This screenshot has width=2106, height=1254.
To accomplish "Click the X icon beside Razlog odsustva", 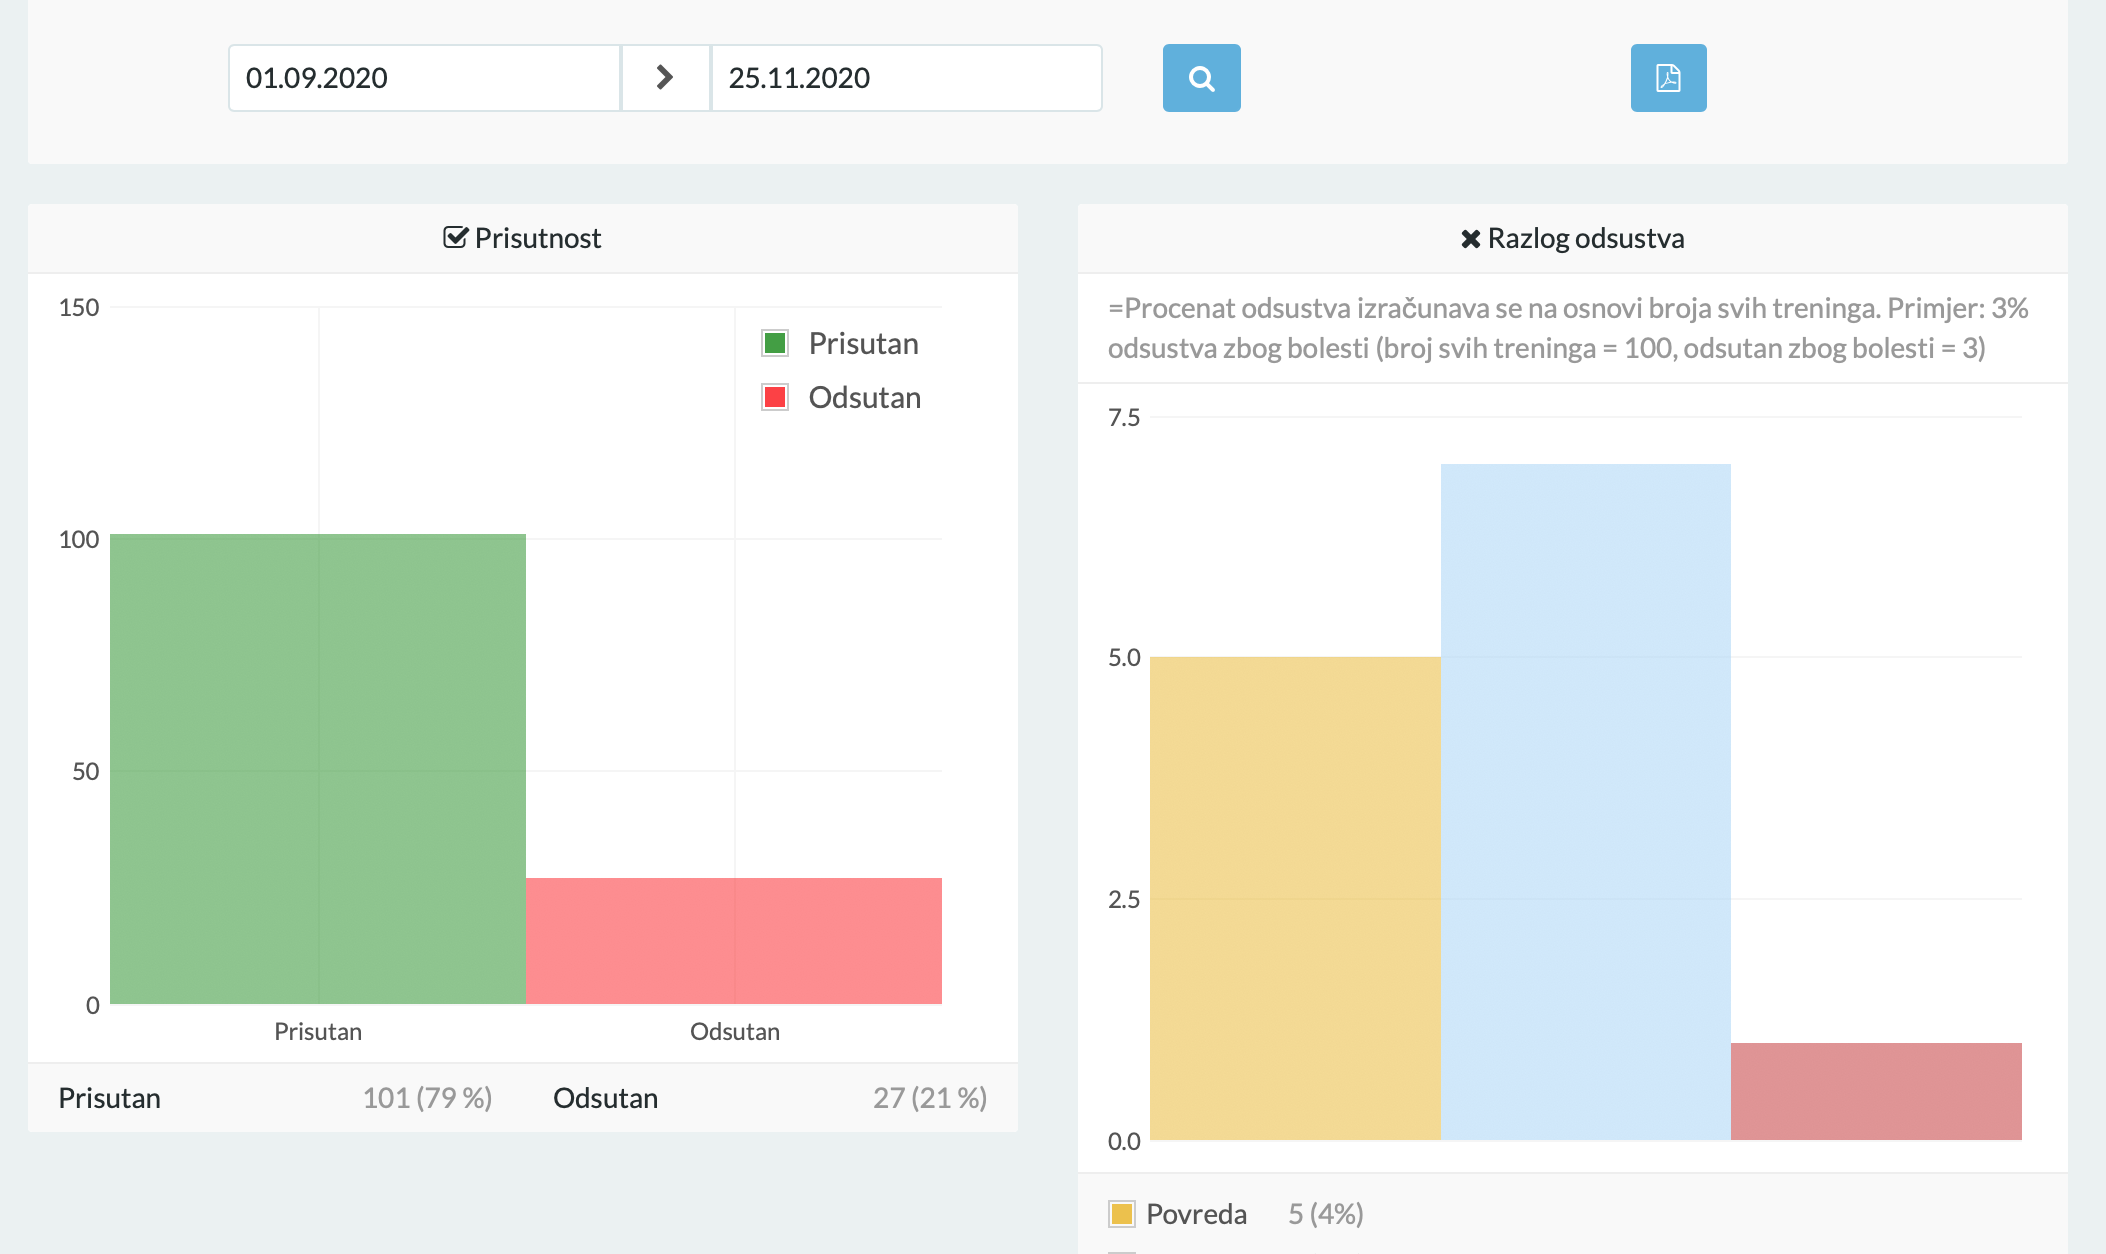I will (x=1470, y=239).
